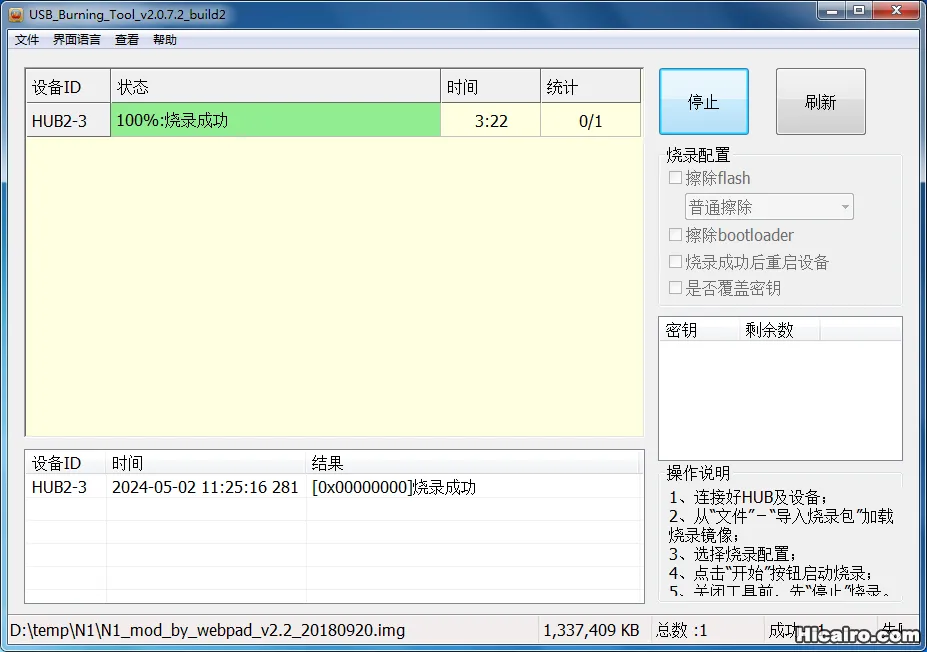Viewport: 927px width, 652px height.
Task: Click the 设备ID column header in device table
Action: click(68, 87)
